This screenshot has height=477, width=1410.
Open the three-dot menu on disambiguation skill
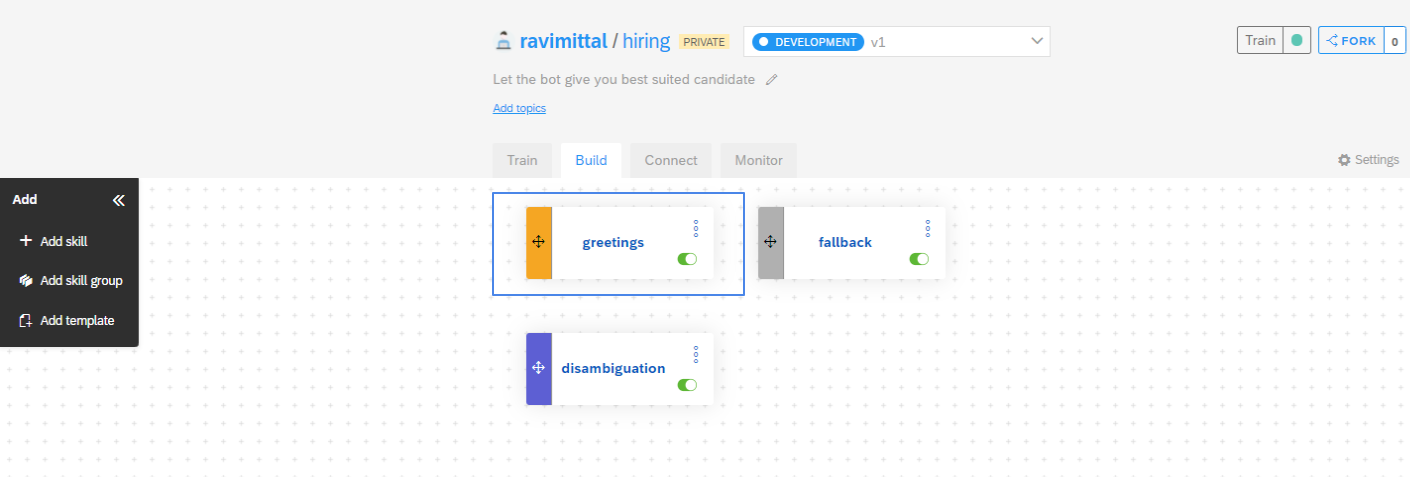[696, 354]
